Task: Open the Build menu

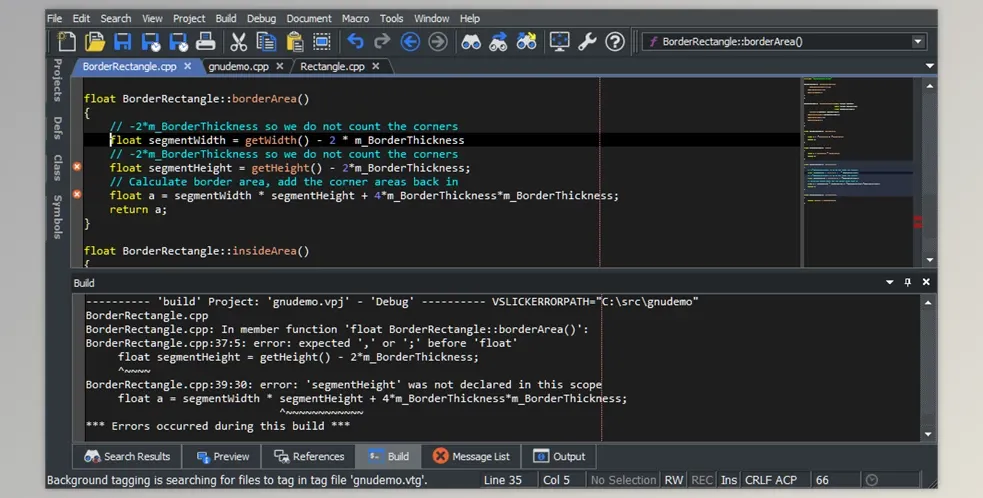Action: (x=226, y=18)
